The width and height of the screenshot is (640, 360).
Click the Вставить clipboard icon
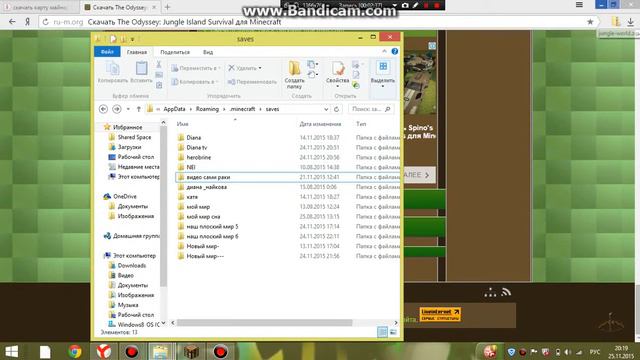(141, 73)
